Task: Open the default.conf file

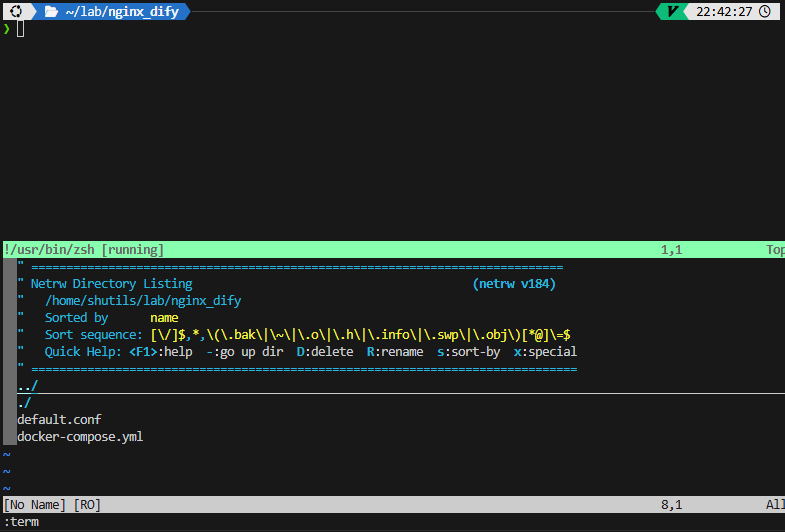Action: point(59,420)
